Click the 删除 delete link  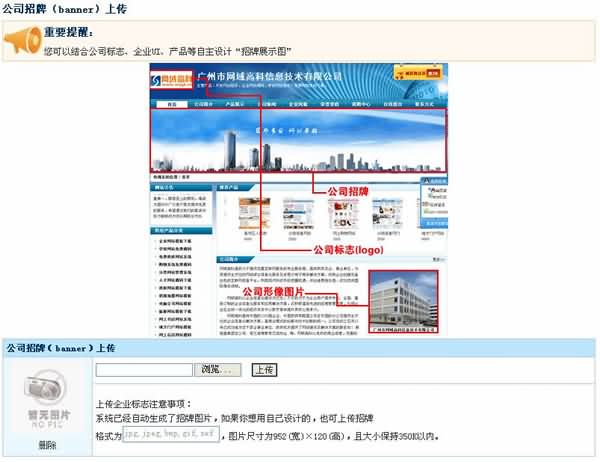click(46, 445)
